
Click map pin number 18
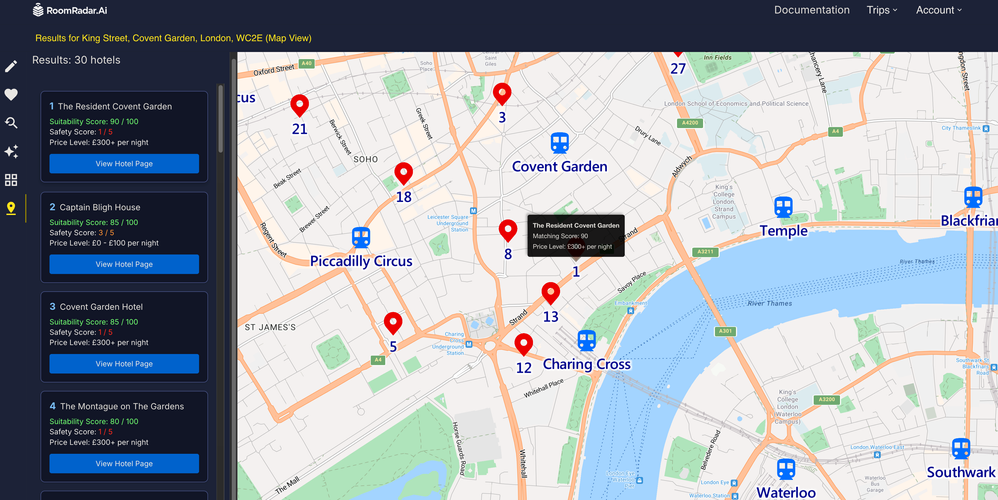[x=404, y=174]
